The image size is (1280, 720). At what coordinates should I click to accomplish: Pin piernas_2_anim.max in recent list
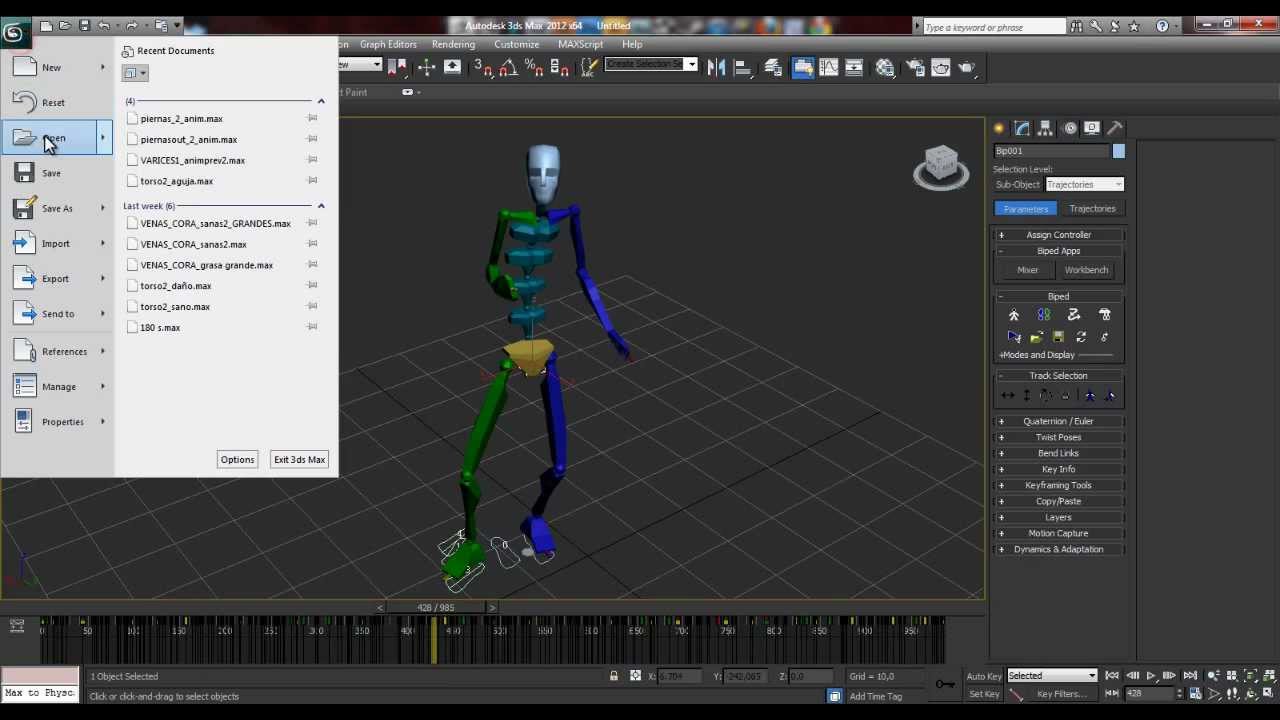pos(312,118)
